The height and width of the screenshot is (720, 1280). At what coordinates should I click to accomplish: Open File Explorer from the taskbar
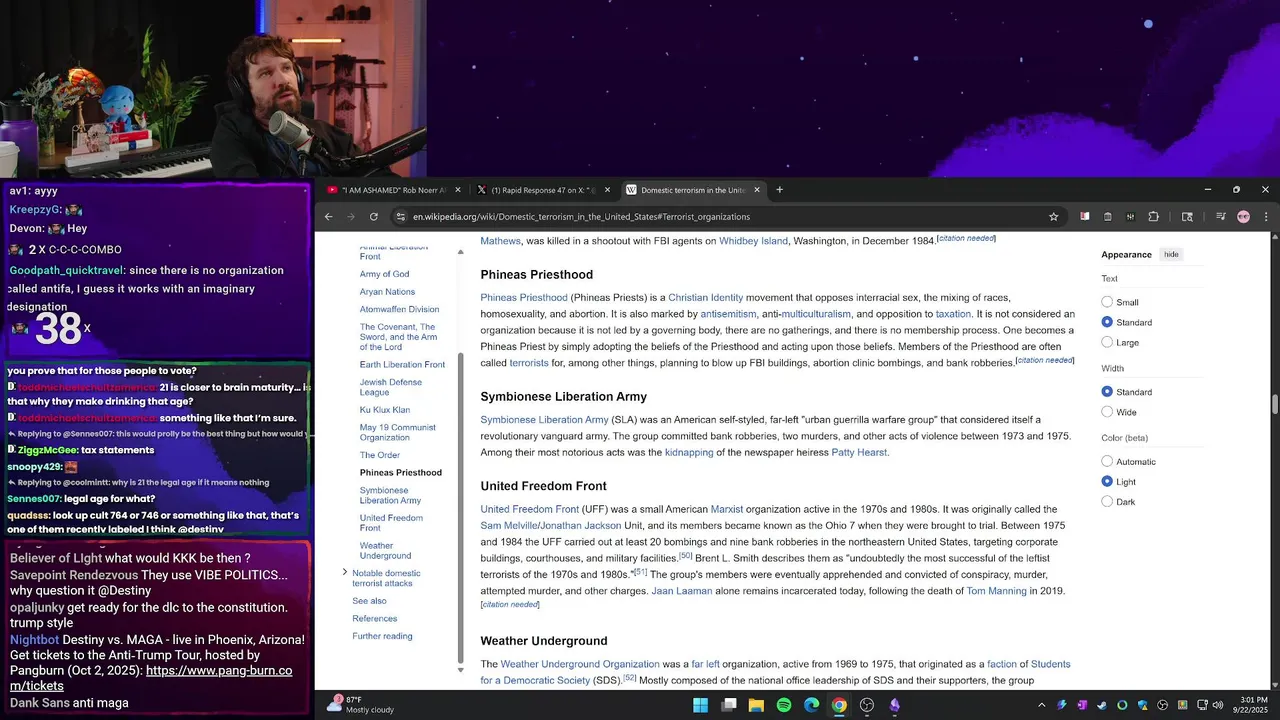click(x=756, y=705)
